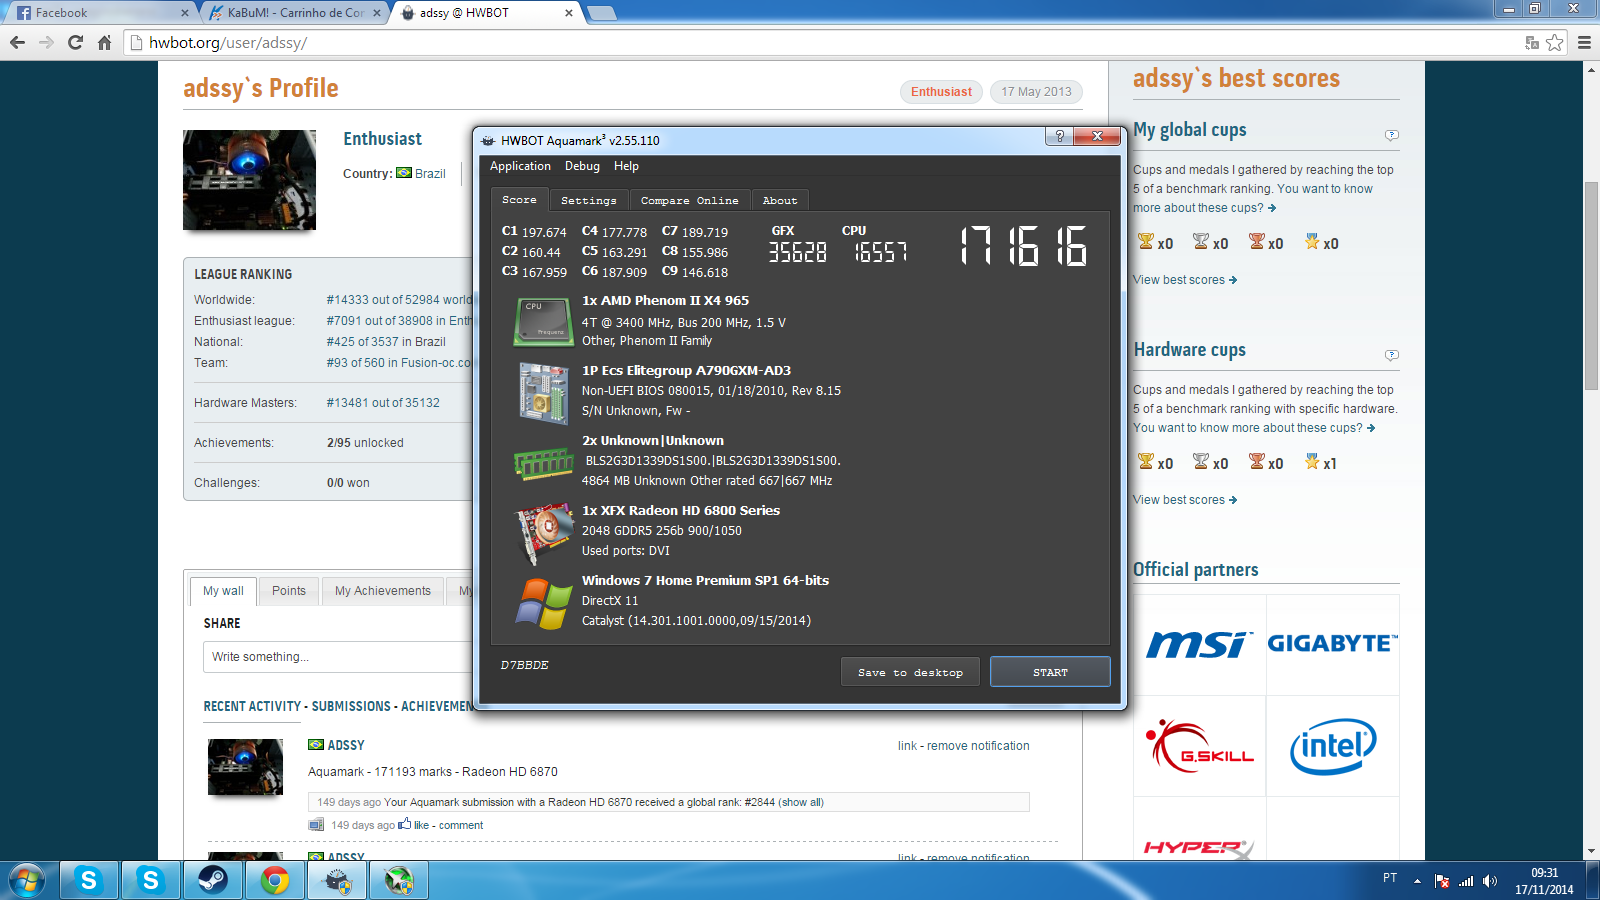Show hidden tray icons arrow

pos(1417,881)
